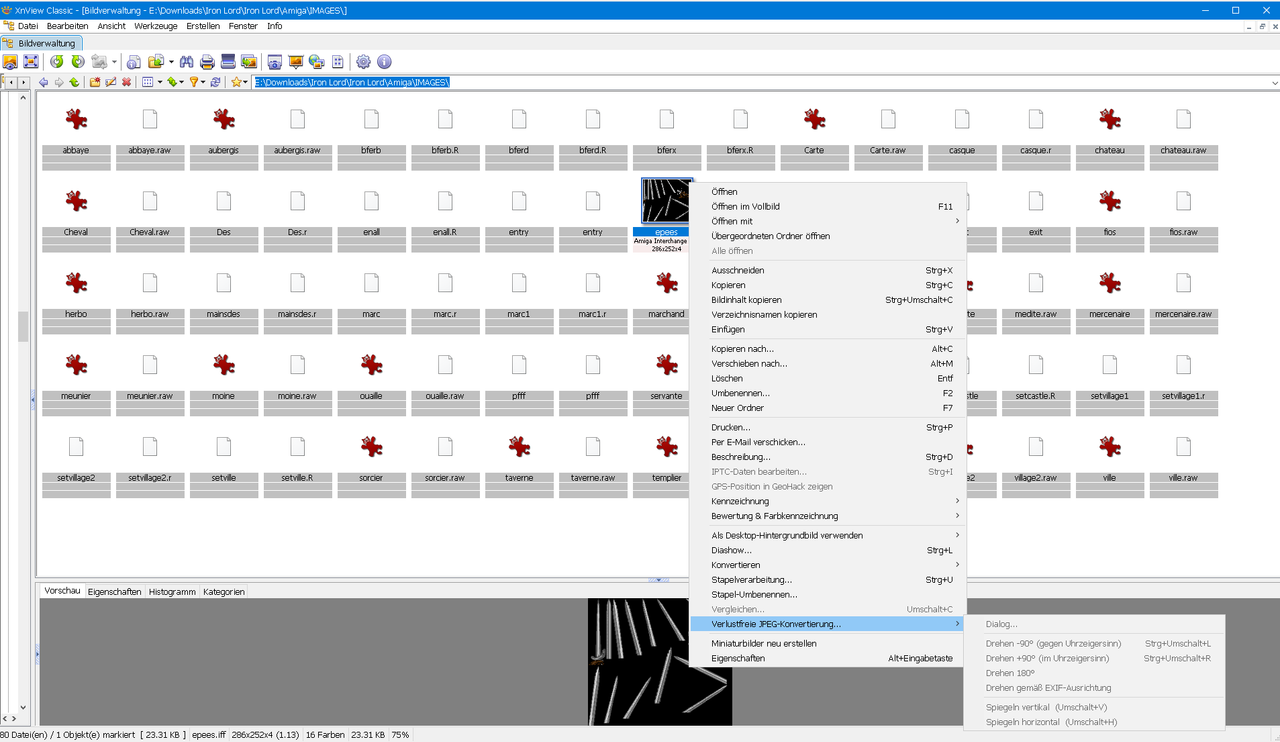Switch to Eigenschaften tab
This screenshot has width=1280, height=742.
pos(114,592)
